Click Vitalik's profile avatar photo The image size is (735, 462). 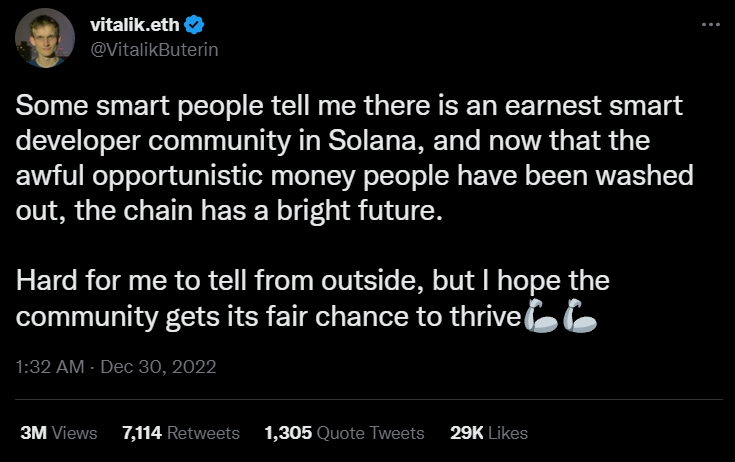(45, 38)
